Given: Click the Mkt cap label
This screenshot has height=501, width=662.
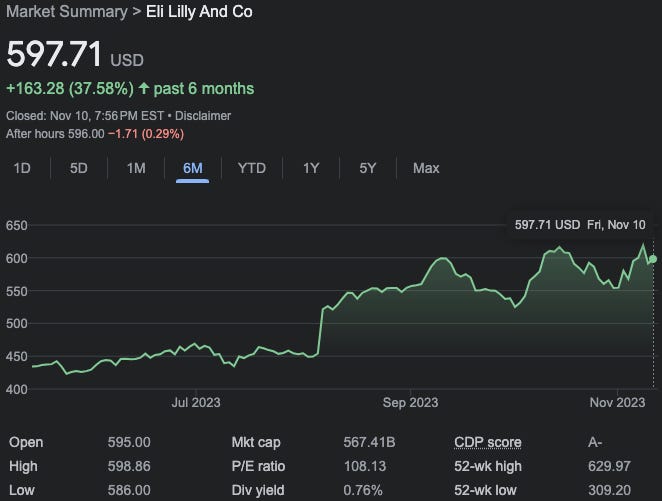Looking at the screenshot, I should pyautogui.click(x=256, y=442).
